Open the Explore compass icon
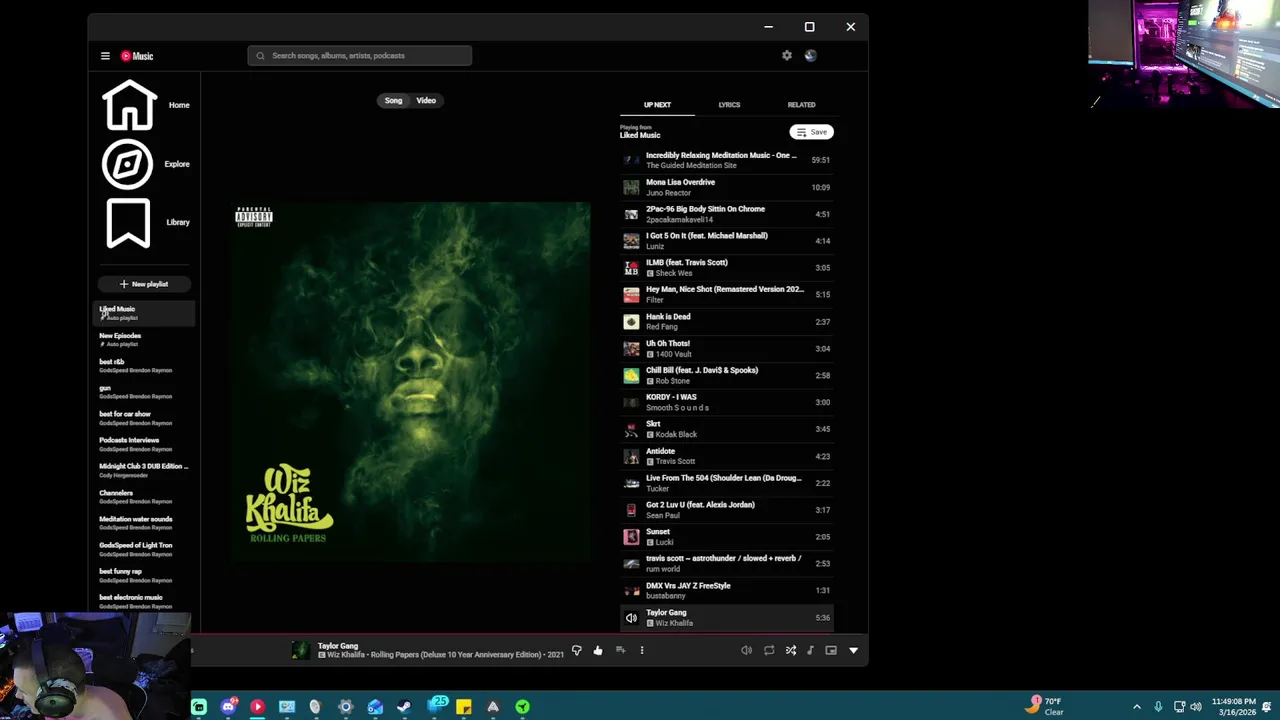1280x720 pixels. tap(128, 164)
